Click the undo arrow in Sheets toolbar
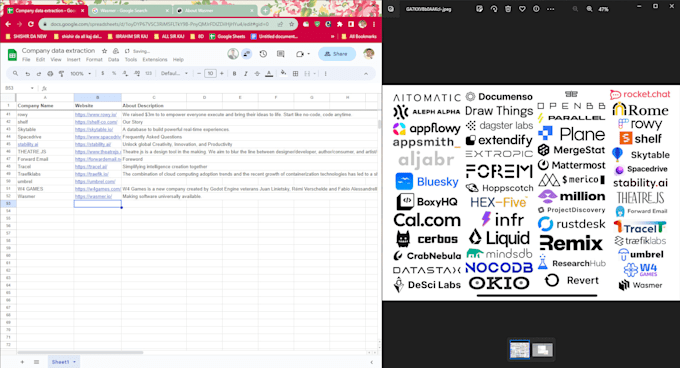Screen dimensions: 680x368 tap(27, 74)
